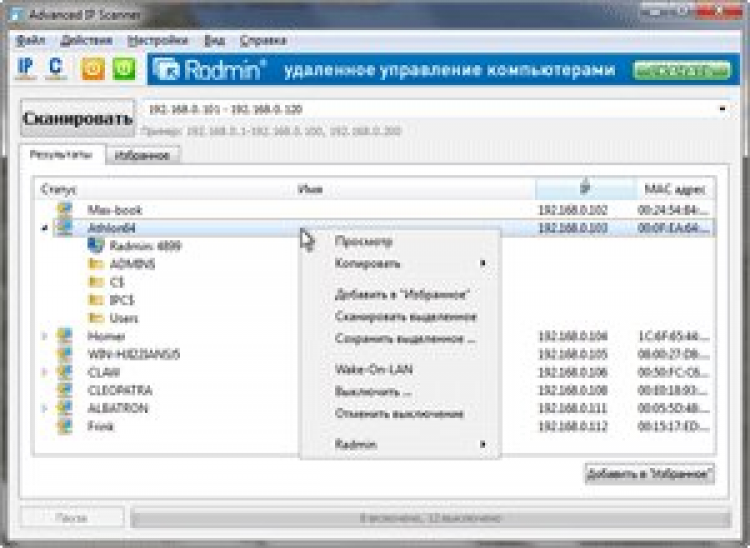Click the orange power-off toolbar icon
The image size is (750, 548).
[x=93, y=69]
